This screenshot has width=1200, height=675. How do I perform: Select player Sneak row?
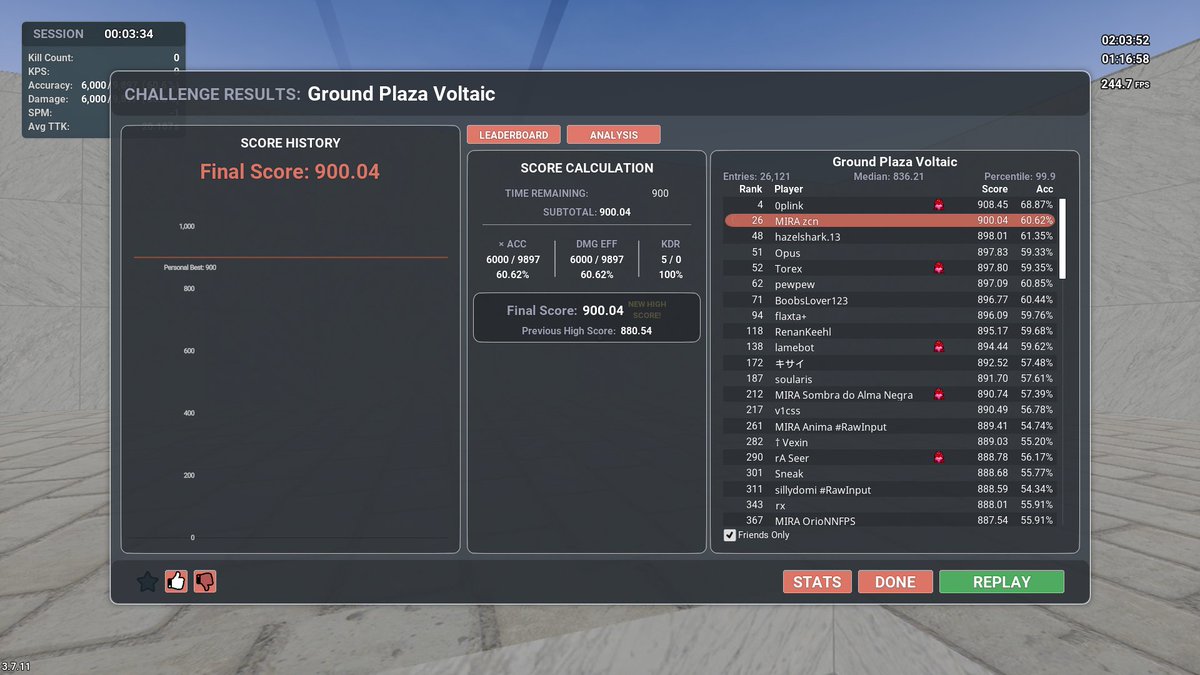[x=890, y=473]
